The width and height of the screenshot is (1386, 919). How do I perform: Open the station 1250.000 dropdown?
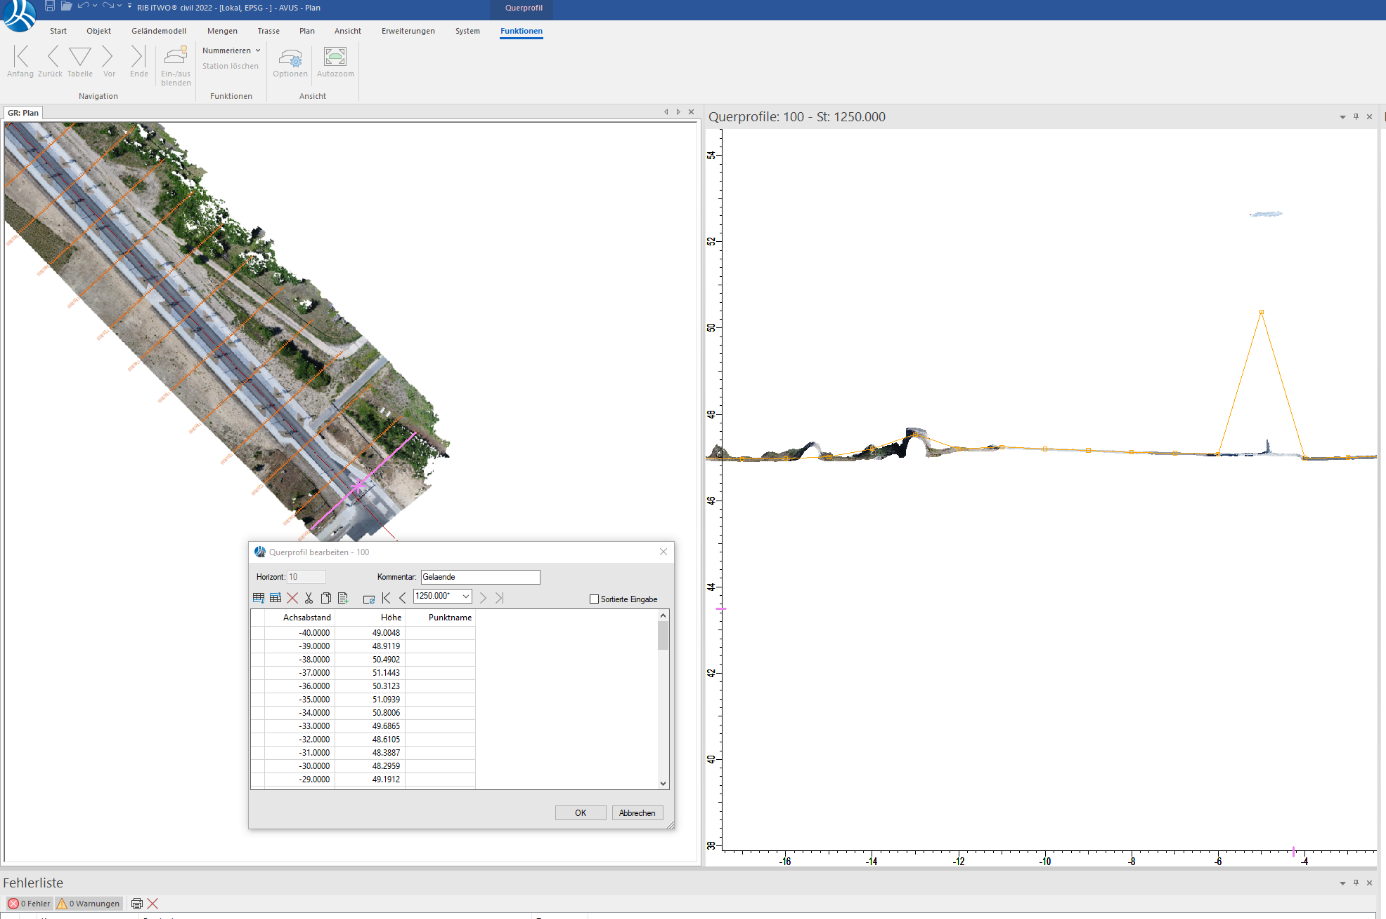coord(465,596)
